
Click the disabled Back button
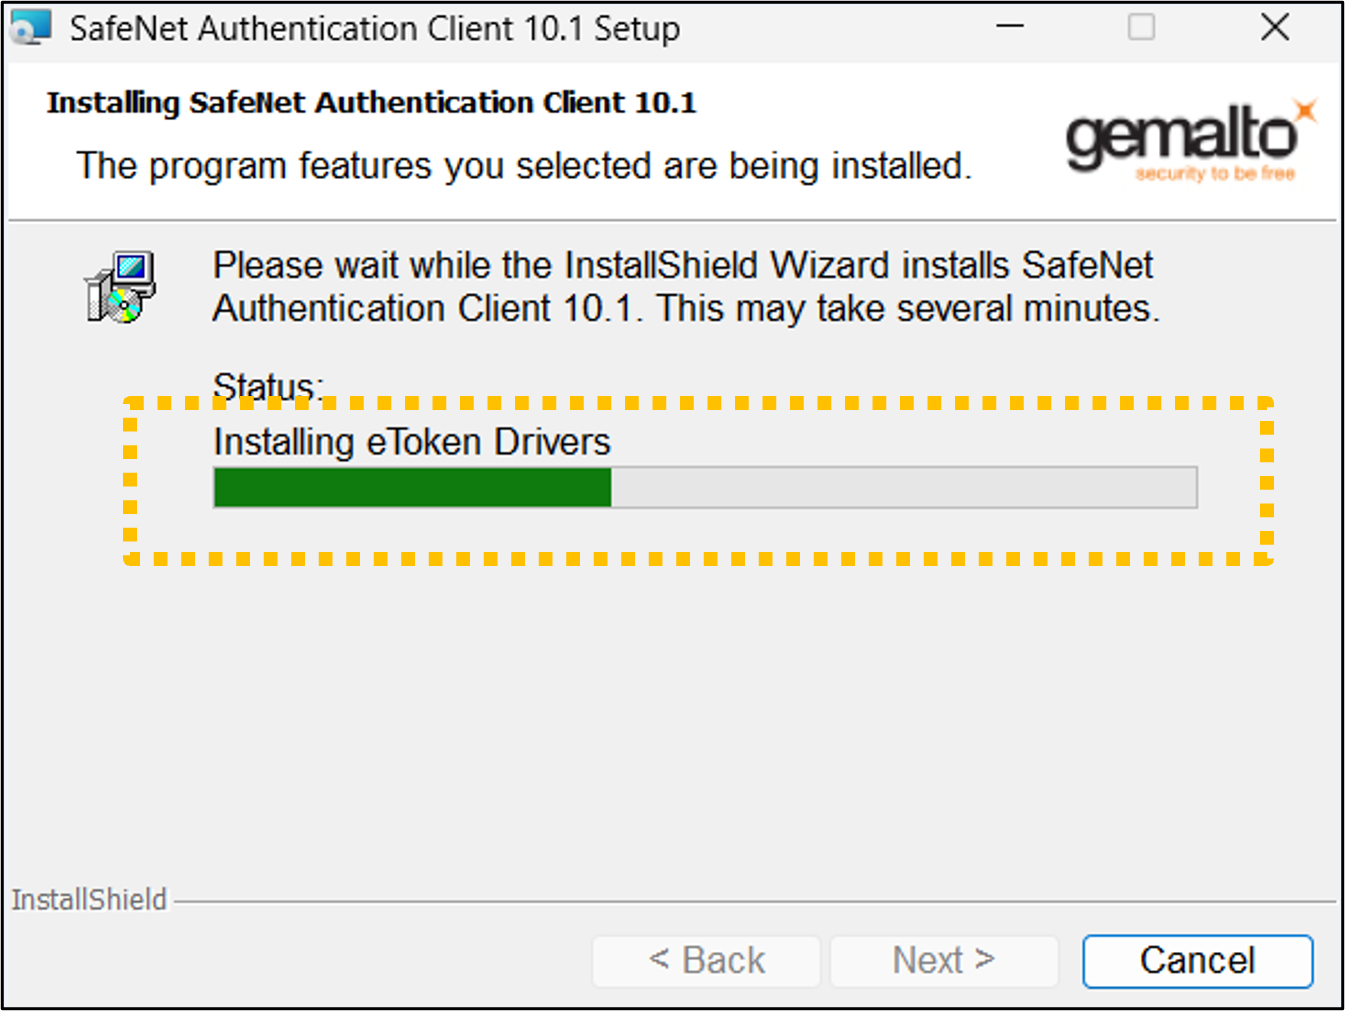click(706, 961)
